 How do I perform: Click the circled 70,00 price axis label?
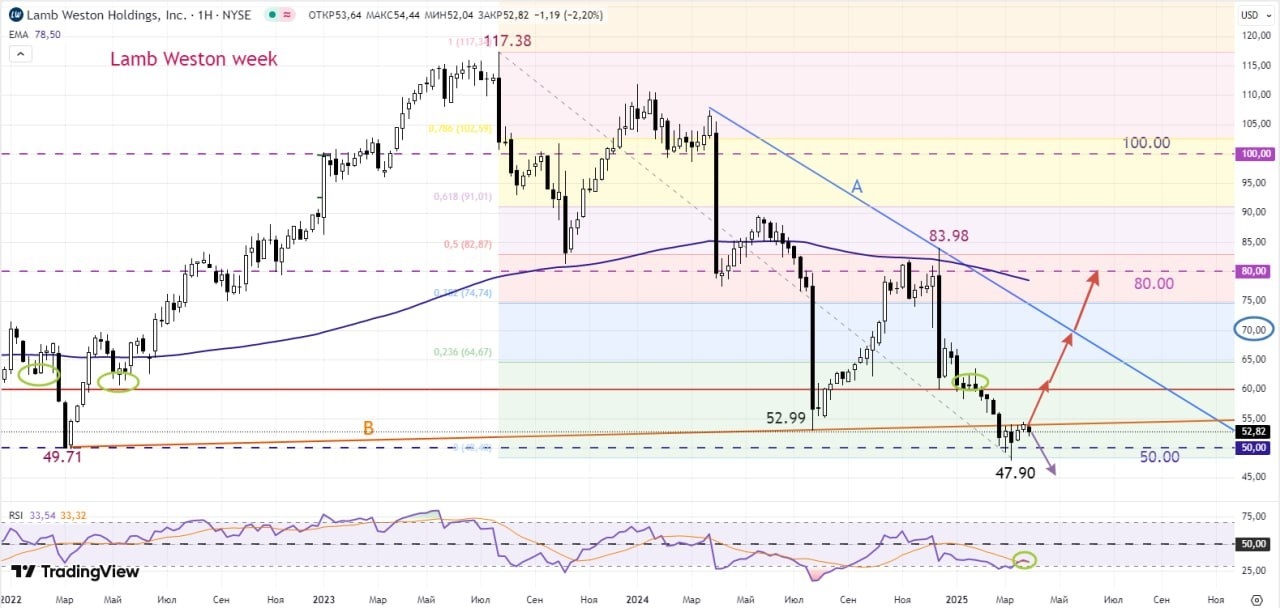click(x=1255, y=329)
